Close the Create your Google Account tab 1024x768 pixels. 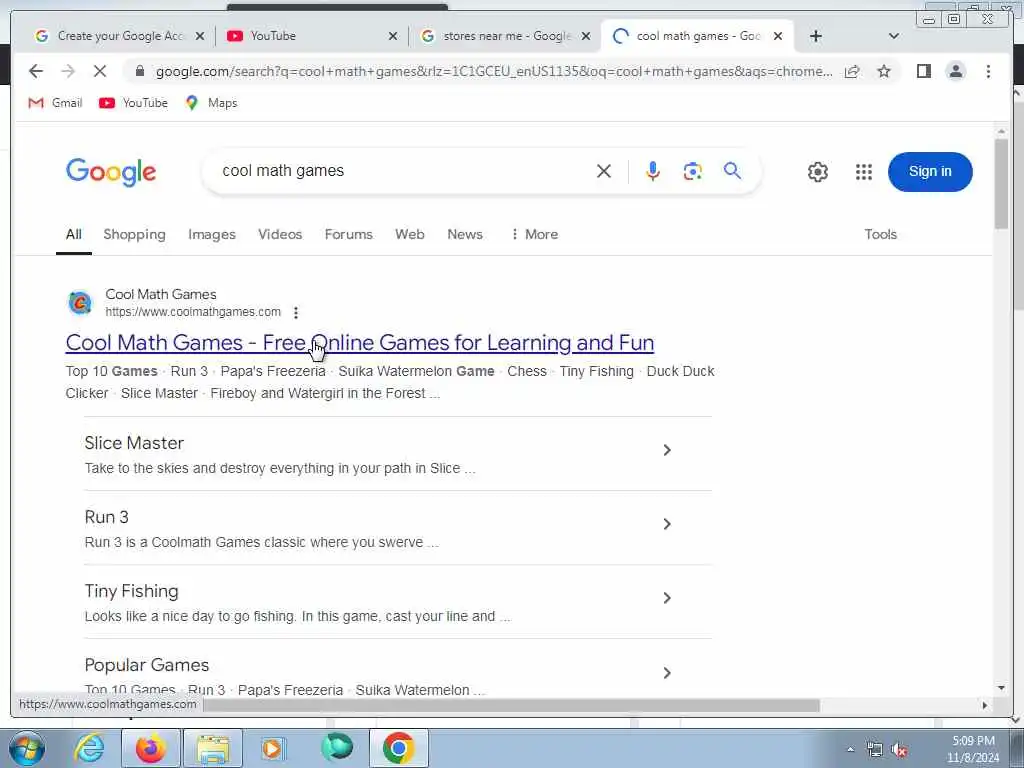coord(200,36)
